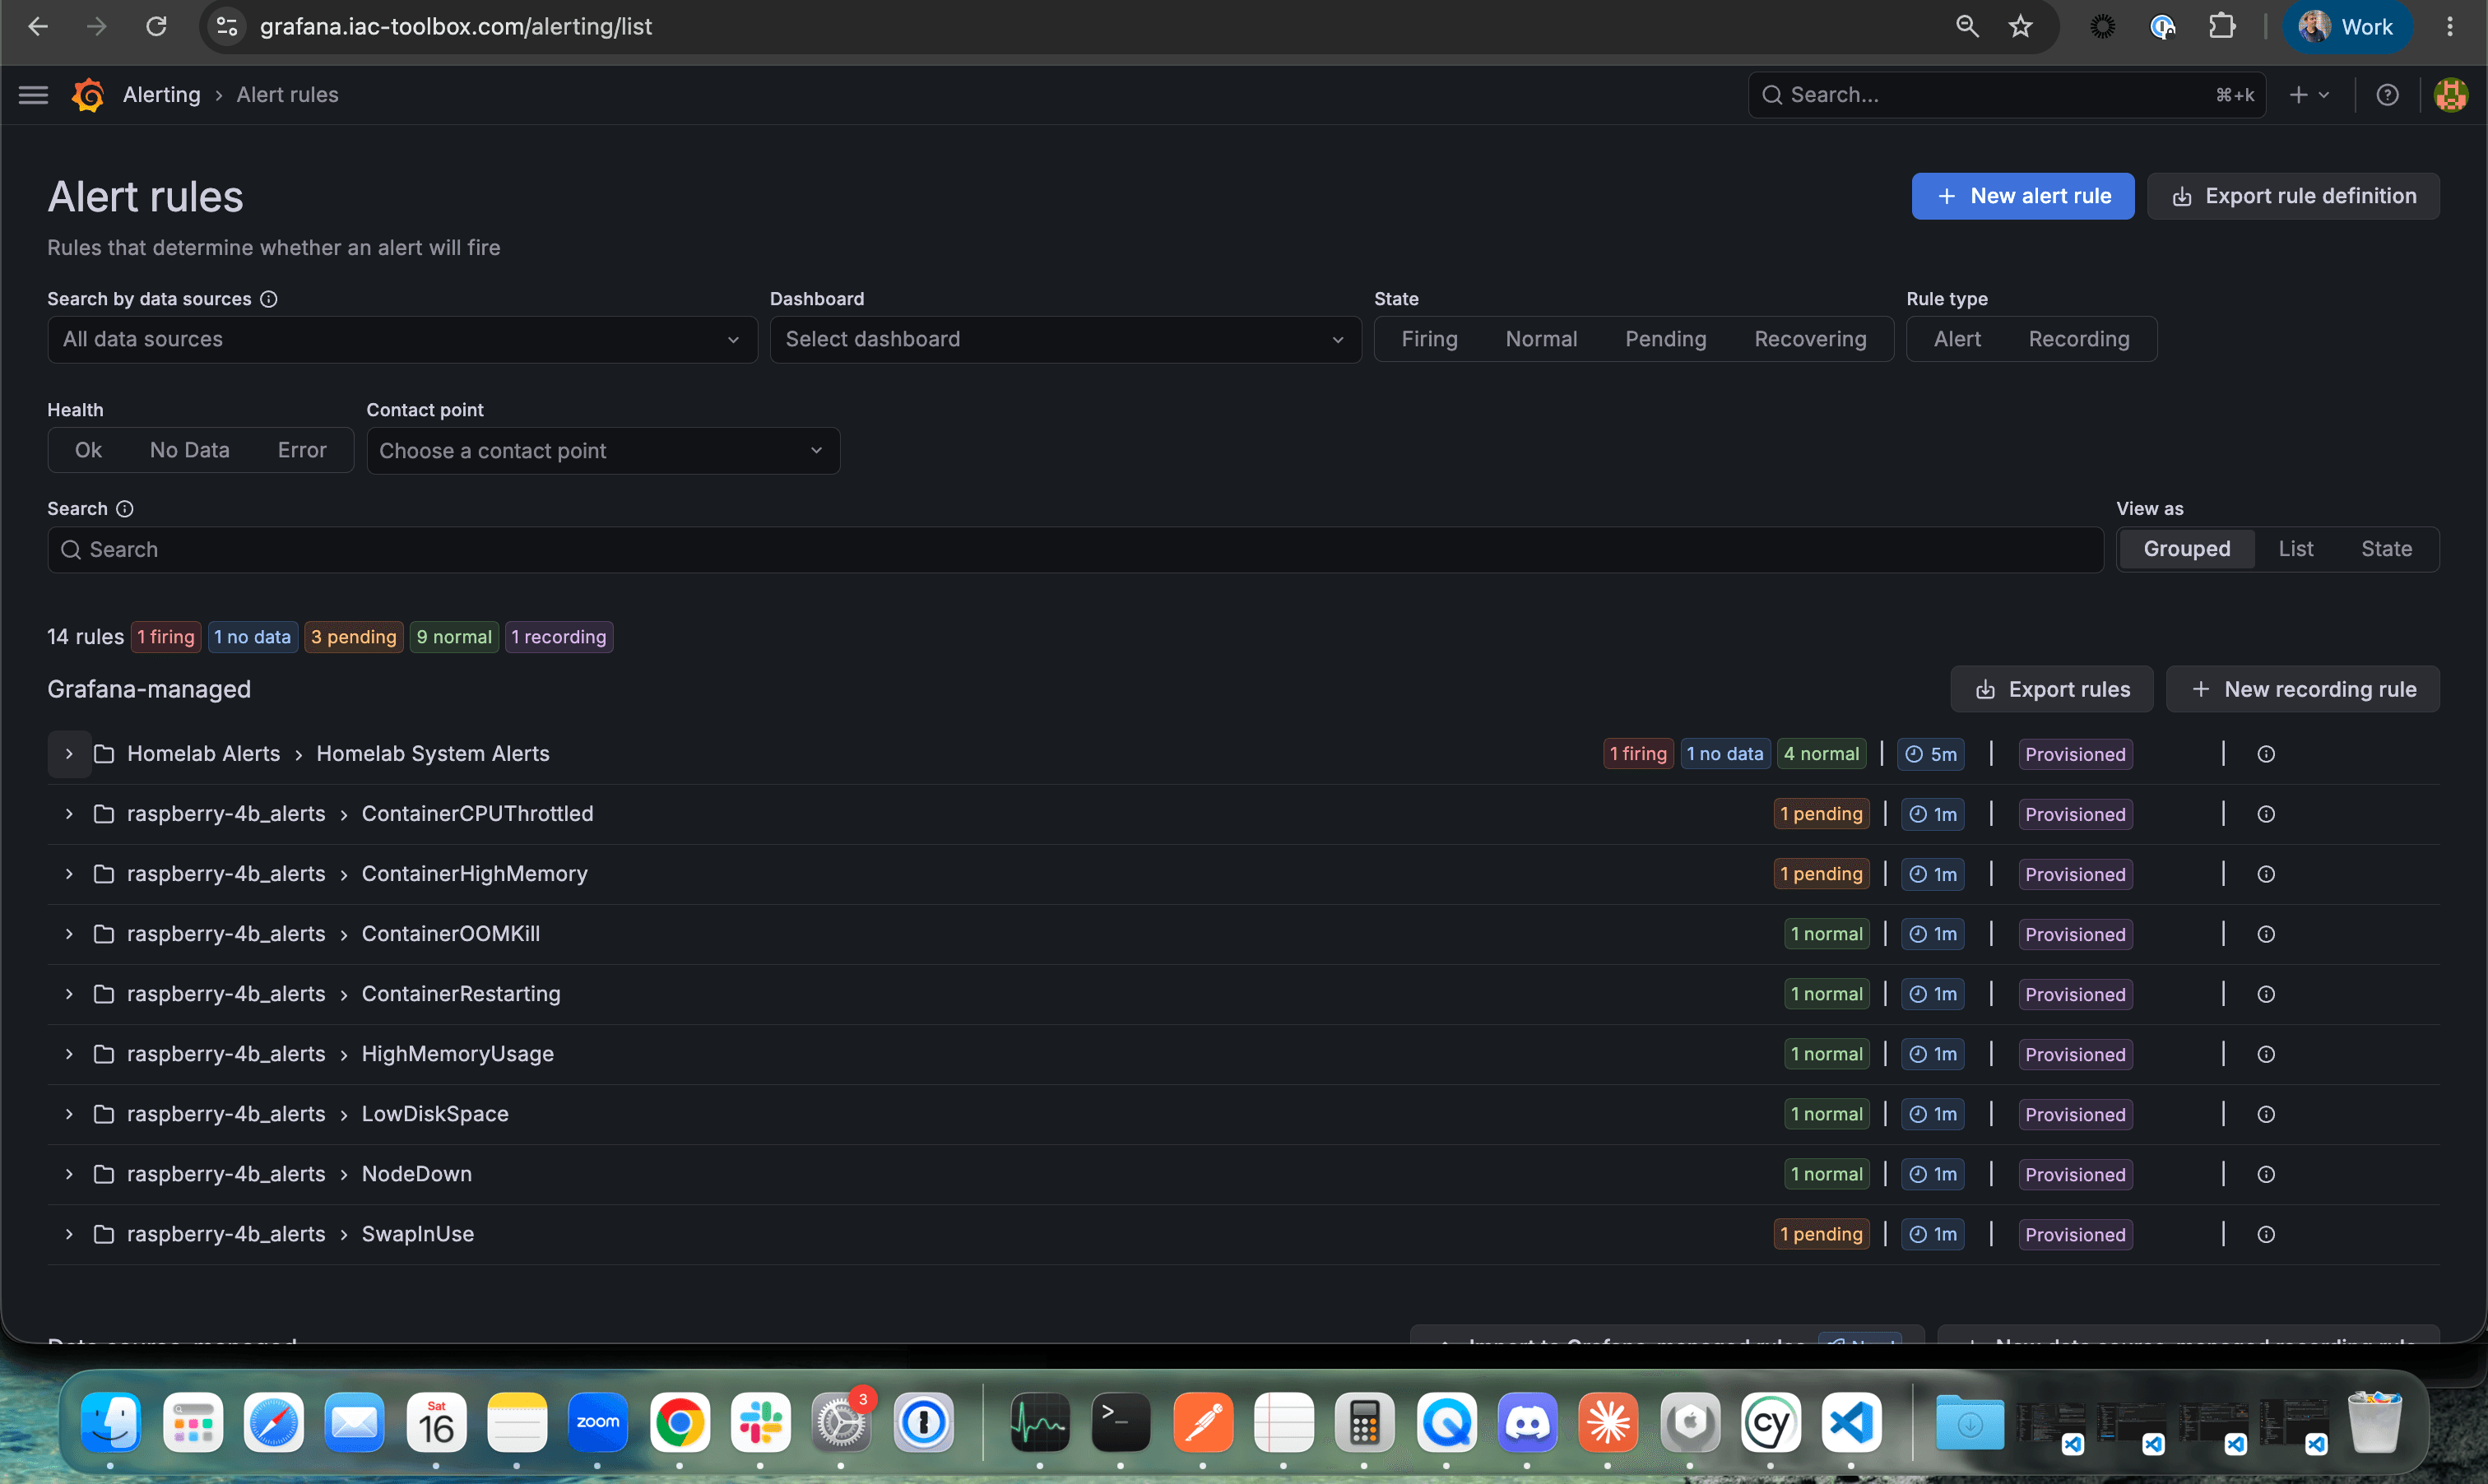Click Export rules button
The image size is (2488, 1484).
2051,689
